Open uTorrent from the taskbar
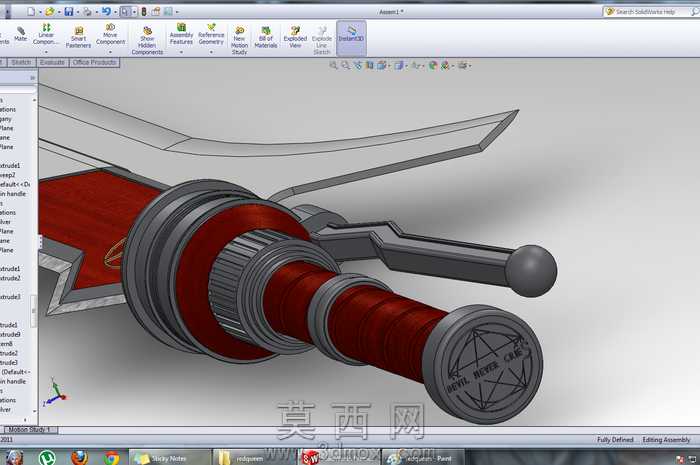Image resolution: width=700 pixels, height=465 pixels. coord(47,458)
